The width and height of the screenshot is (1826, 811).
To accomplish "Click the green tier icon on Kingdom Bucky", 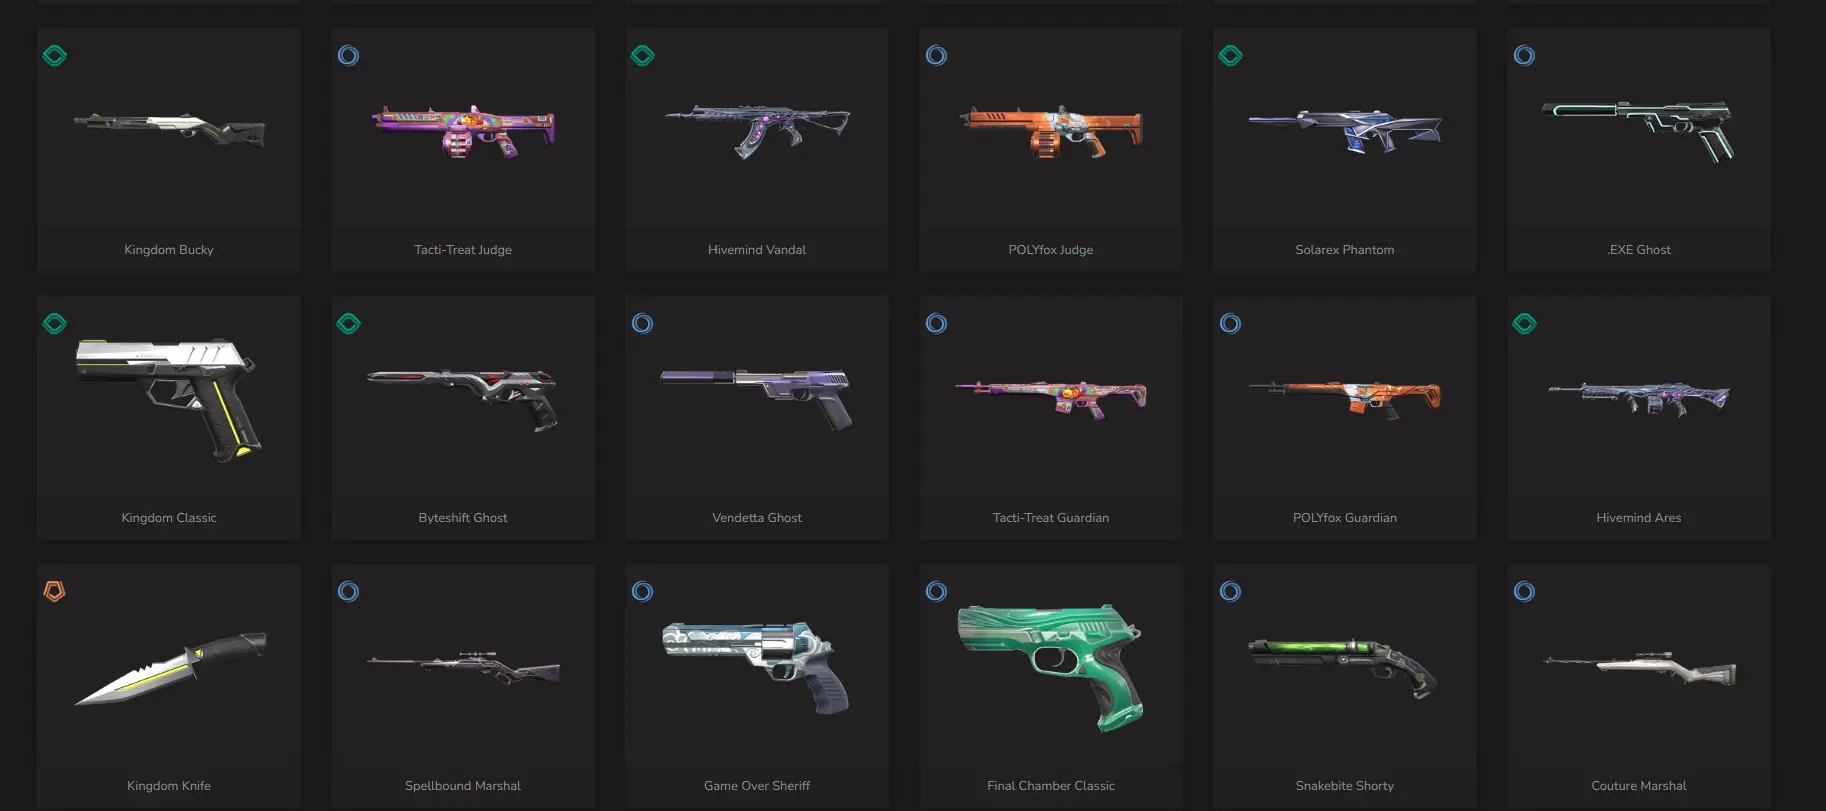I will point(55,56).
